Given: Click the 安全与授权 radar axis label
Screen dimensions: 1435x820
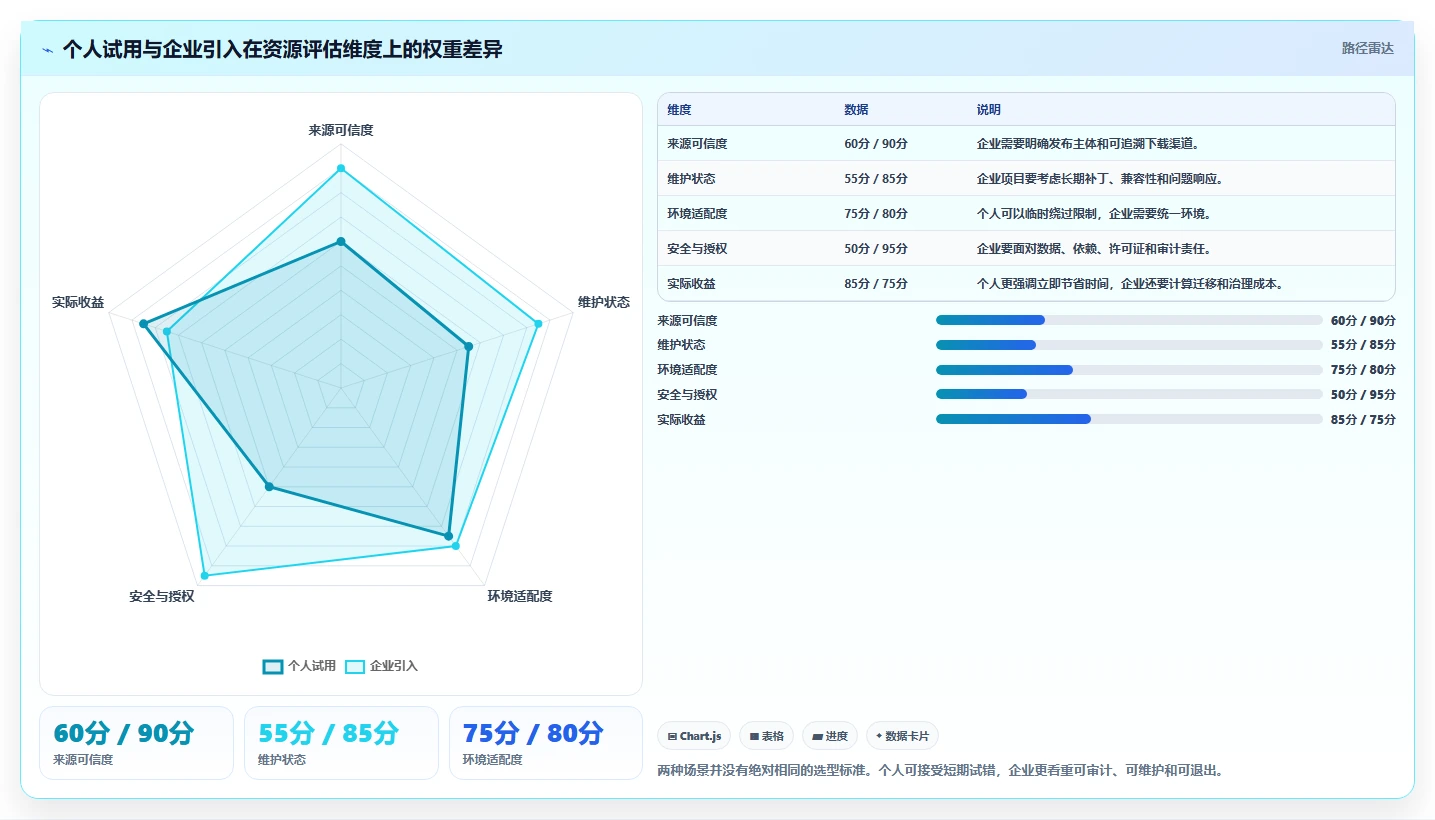Looking at the screenshot, I should (162, 596).
